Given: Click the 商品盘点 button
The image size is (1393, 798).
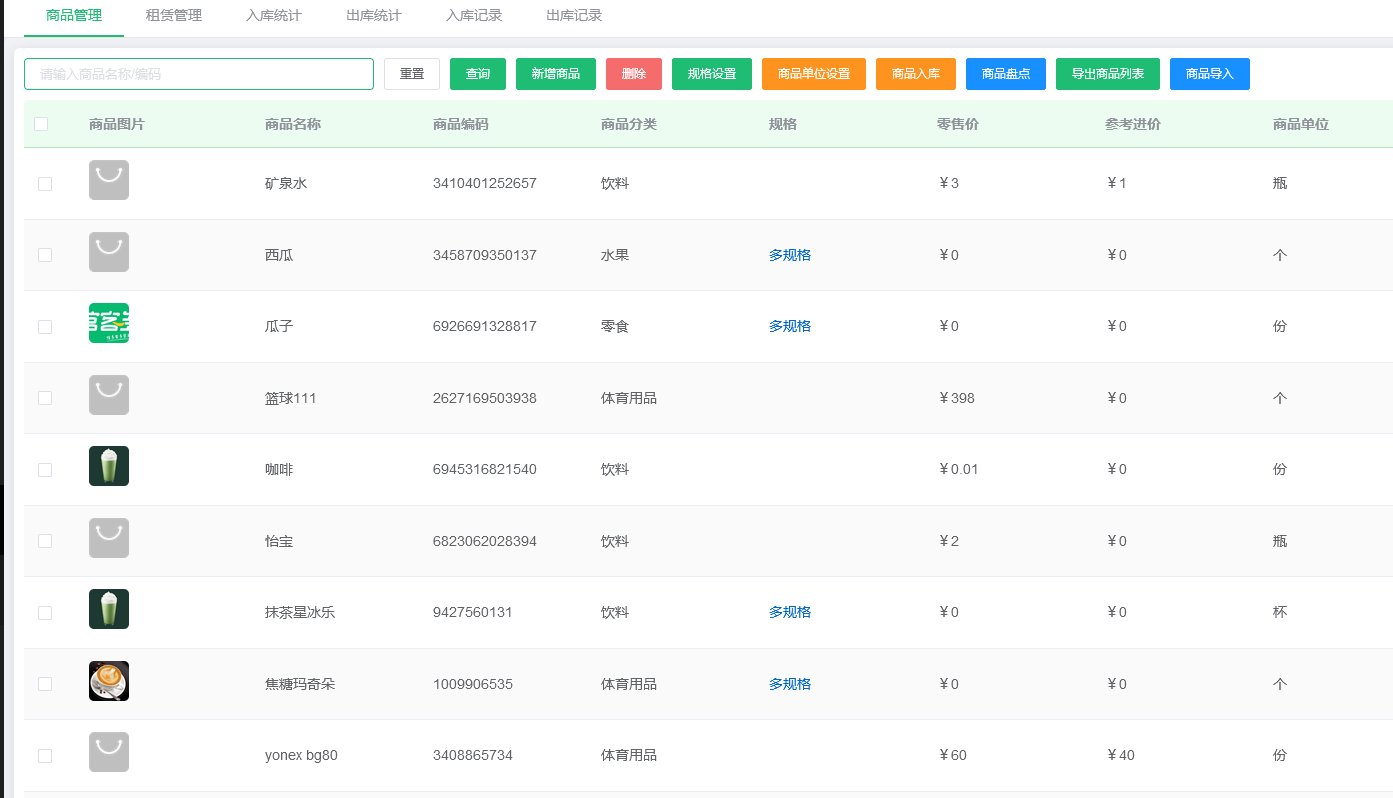Looking at the screenshot, I should (1005, 73).
